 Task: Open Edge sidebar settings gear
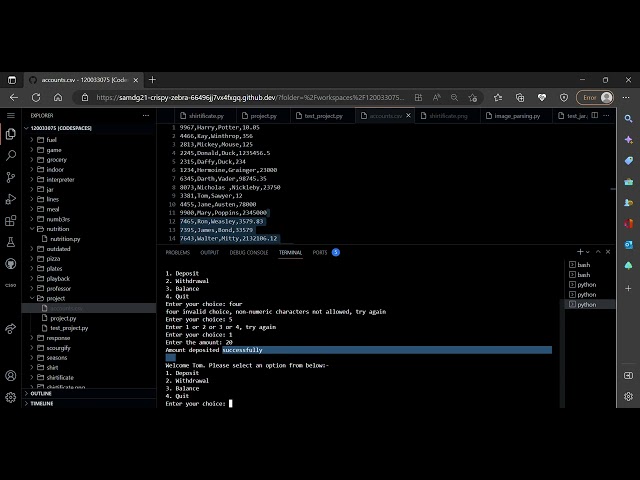coord(629,396)
